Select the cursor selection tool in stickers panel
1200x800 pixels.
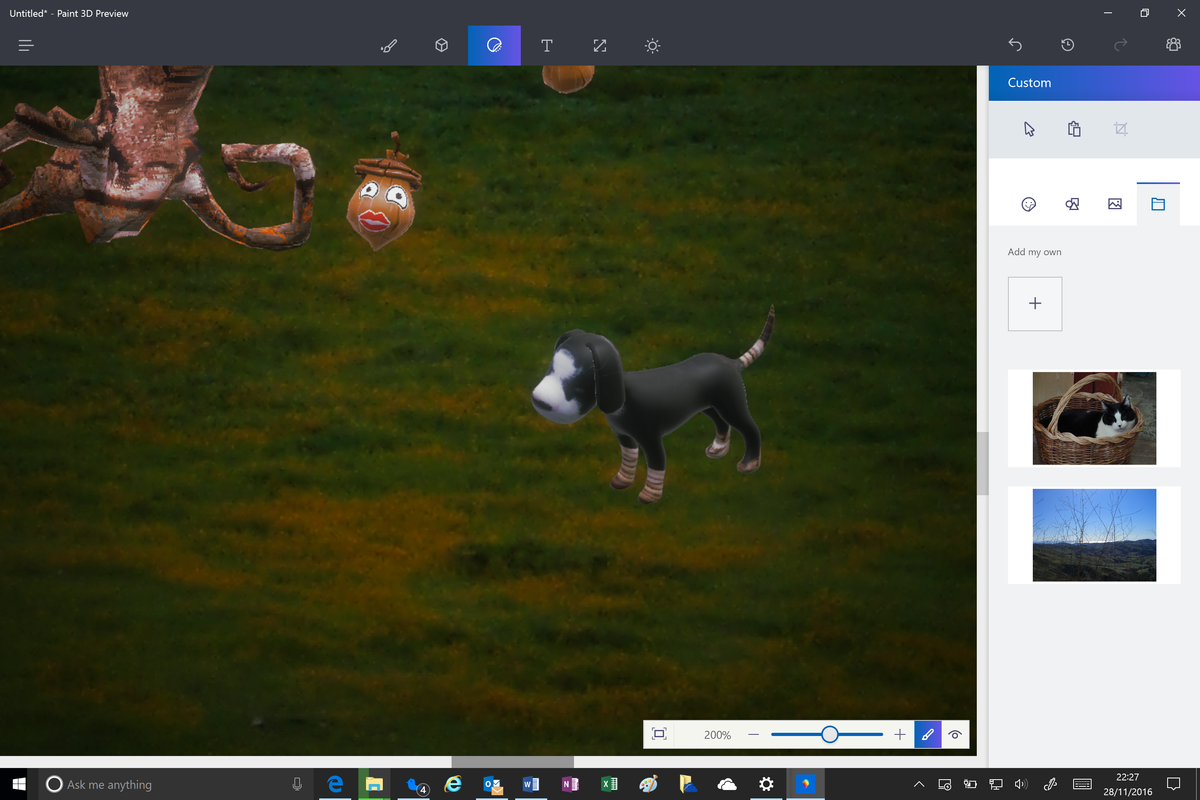(1028, 129)
